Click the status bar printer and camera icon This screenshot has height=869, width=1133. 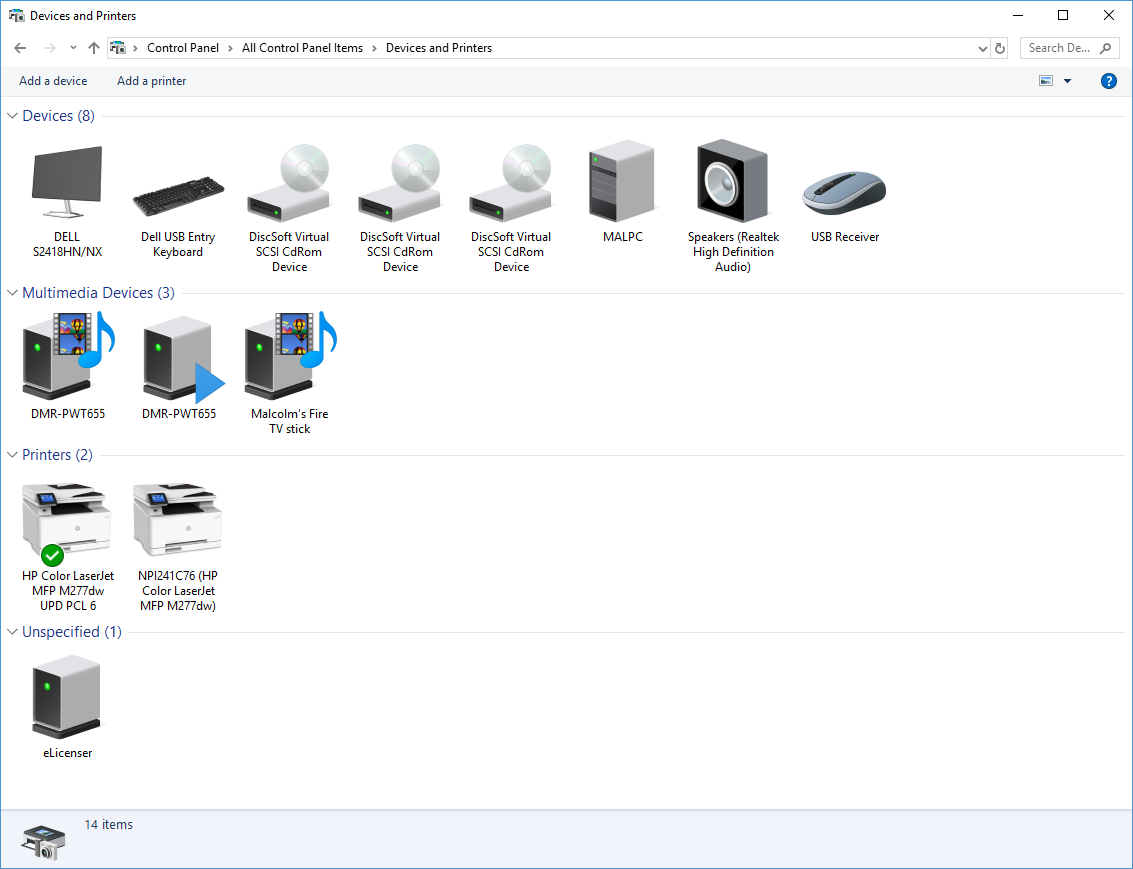tap(43, 842)
